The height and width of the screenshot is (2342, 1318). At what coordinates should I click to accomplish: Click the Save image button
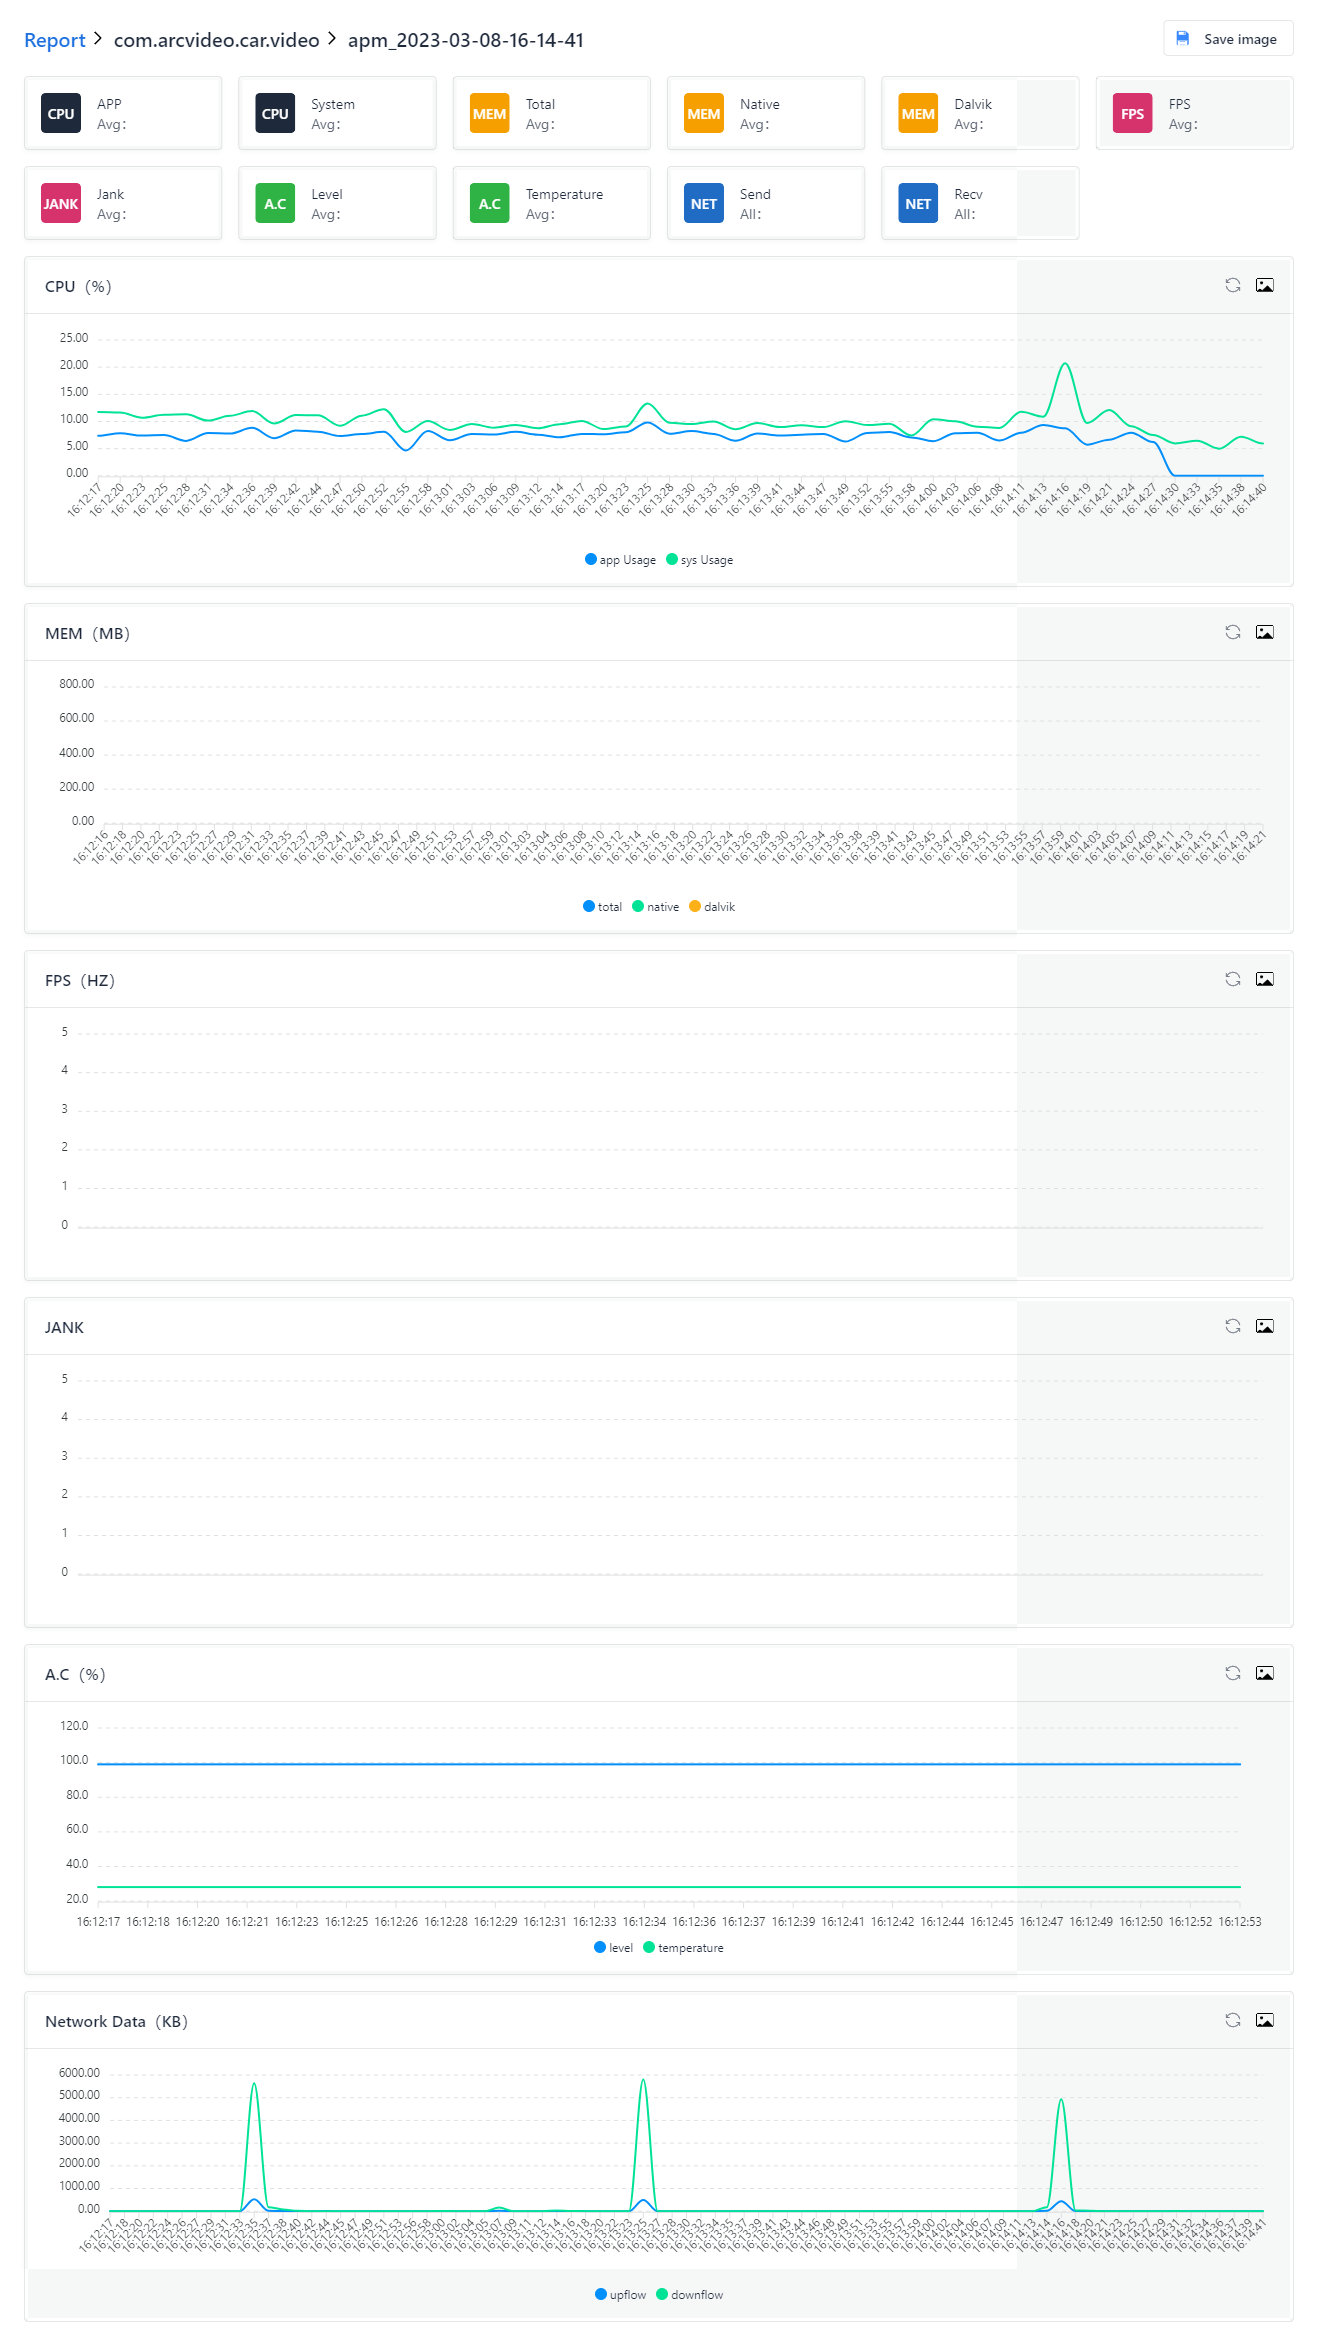pyautogui.click(x=1228, y=39)
